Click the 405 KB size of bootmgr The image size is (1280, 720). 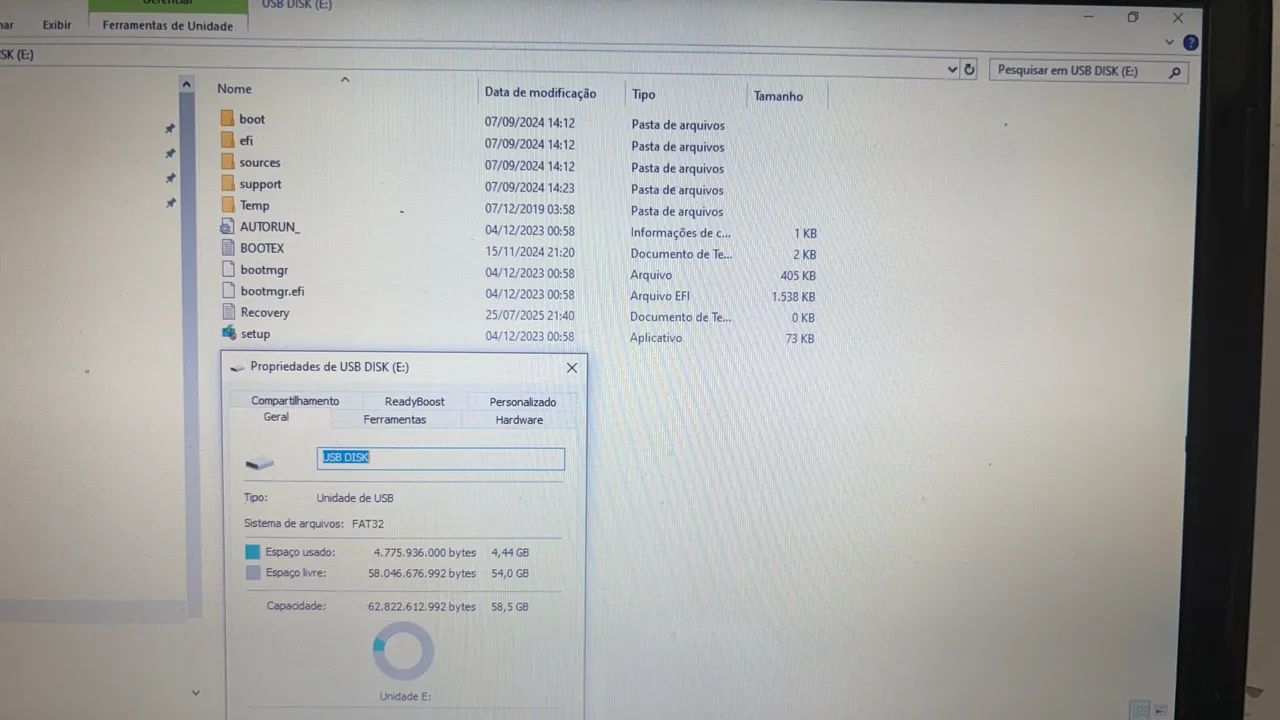(x=798, y=276)
